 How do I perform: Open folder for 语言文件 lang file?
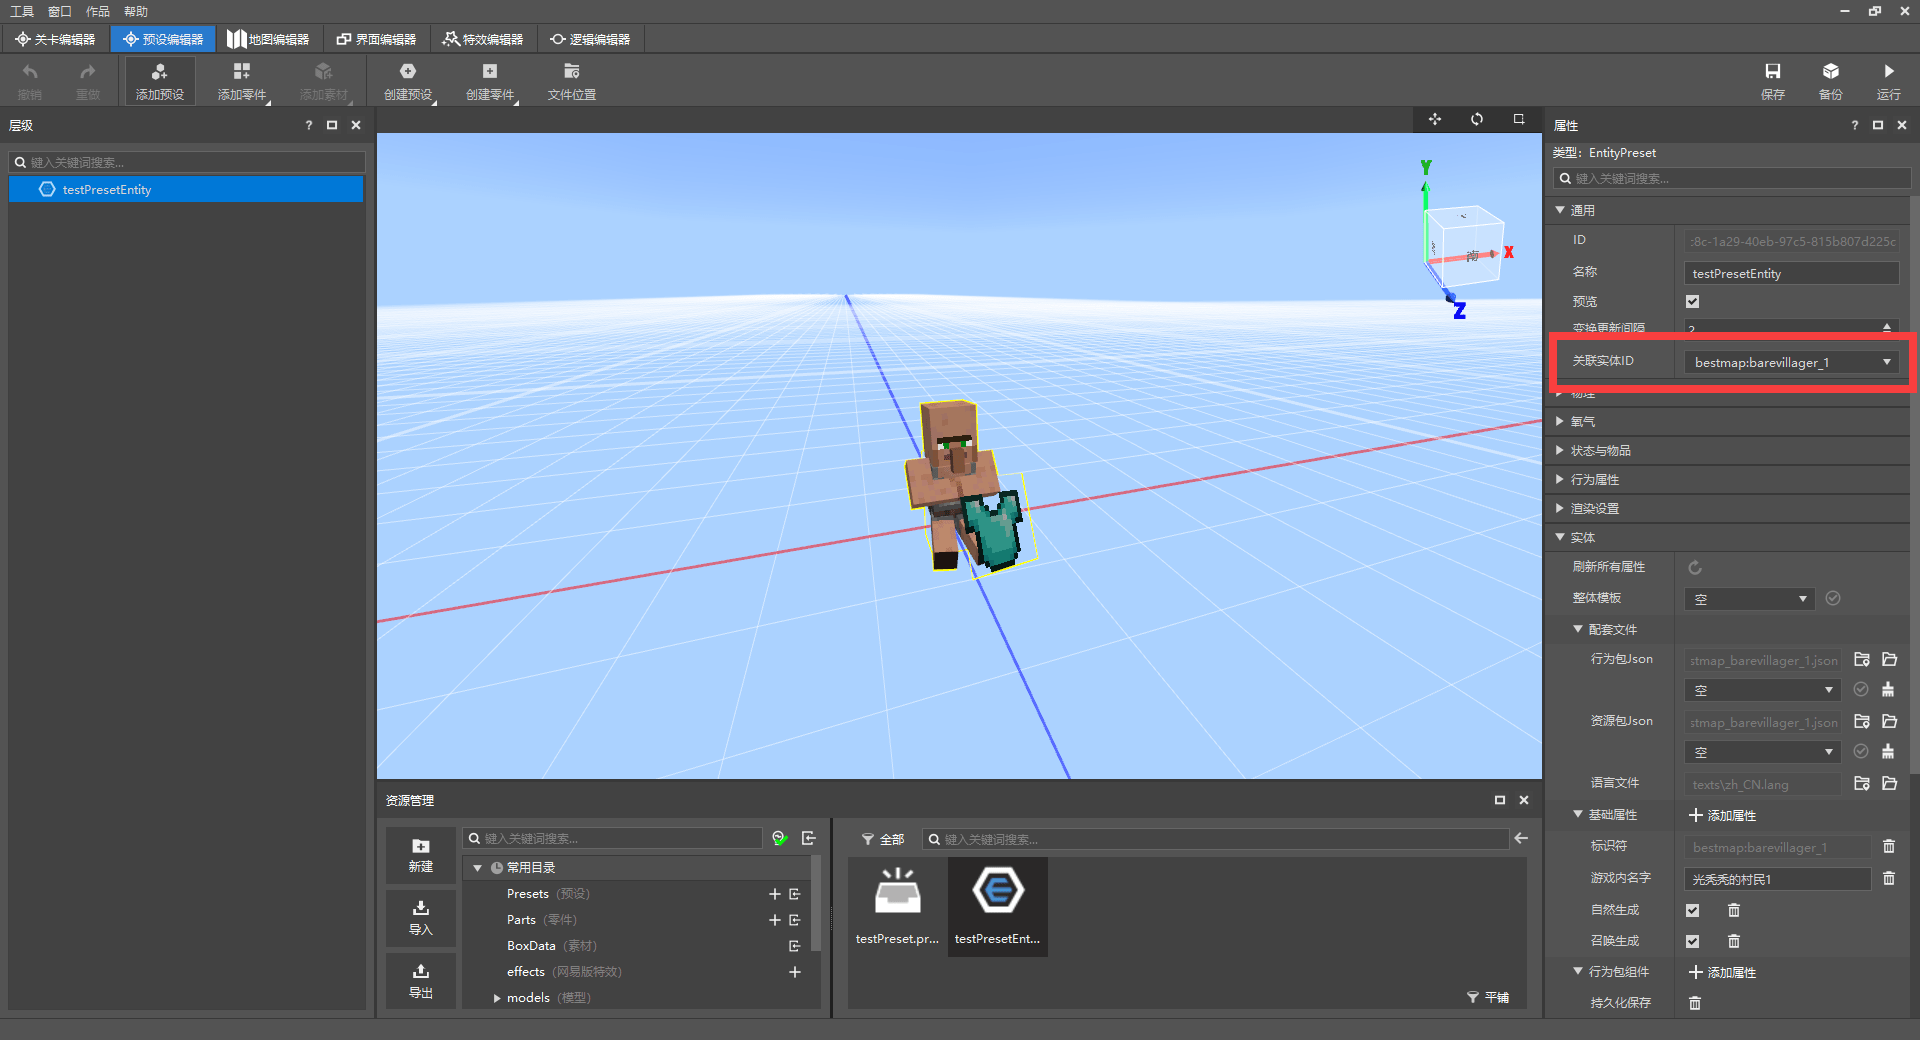click(1890, 784)
